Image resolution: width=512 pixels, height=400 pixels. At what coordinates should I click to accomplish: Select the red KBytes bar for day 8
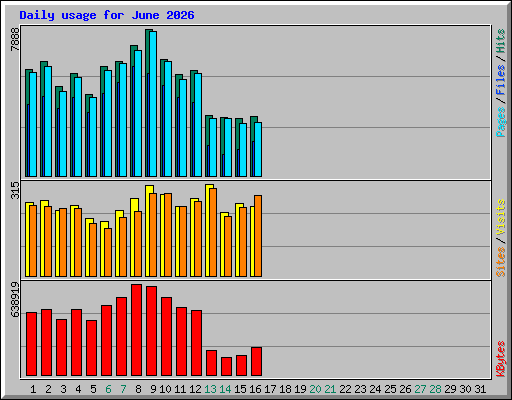click(x=137, y=330)
